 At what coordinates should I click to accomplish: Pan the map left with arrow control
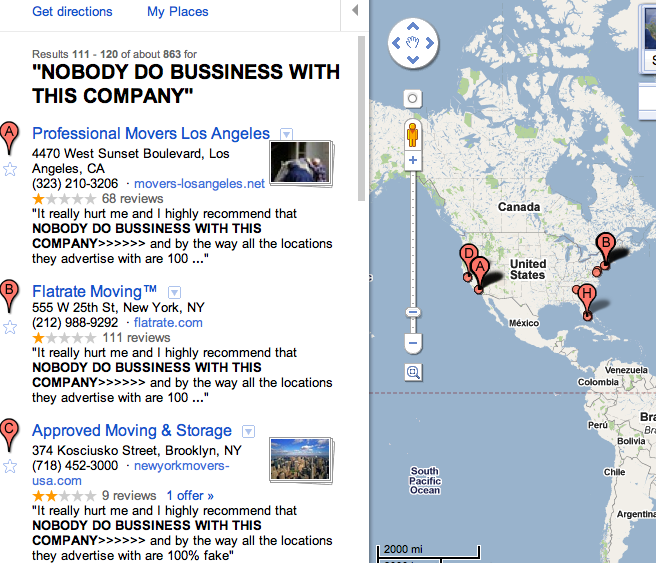(396, 43)
